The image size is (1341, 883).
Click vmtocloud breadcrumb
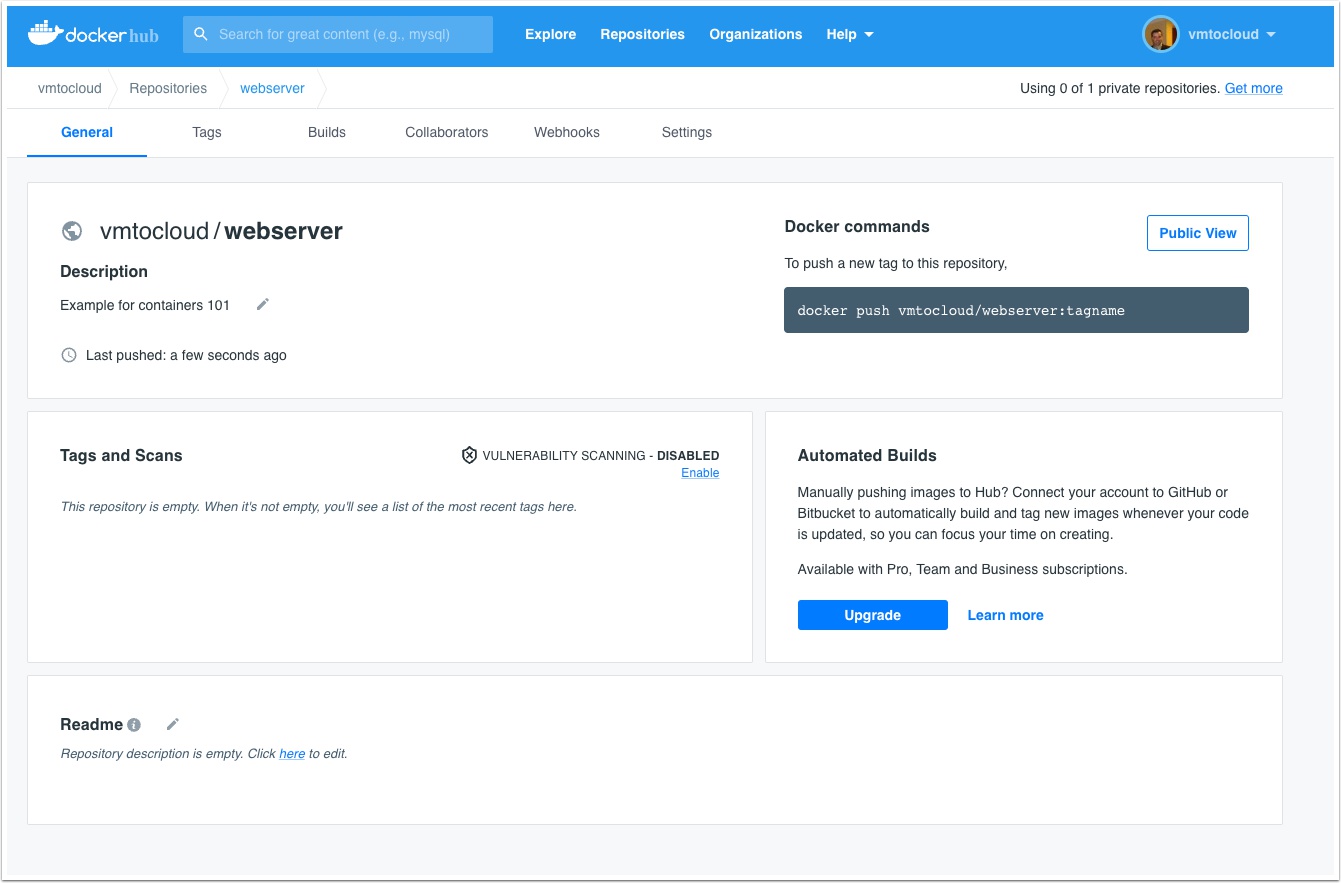[x=70, y=88]
